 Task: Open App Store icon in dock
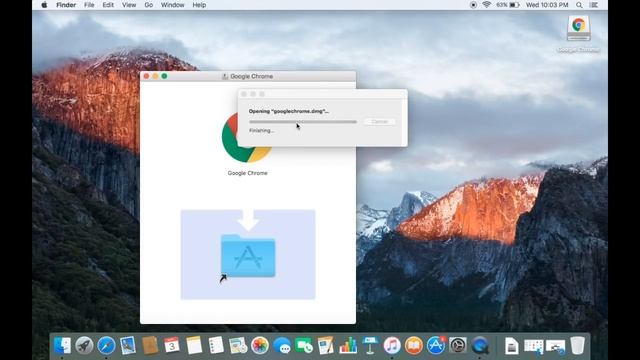(436, 346)
